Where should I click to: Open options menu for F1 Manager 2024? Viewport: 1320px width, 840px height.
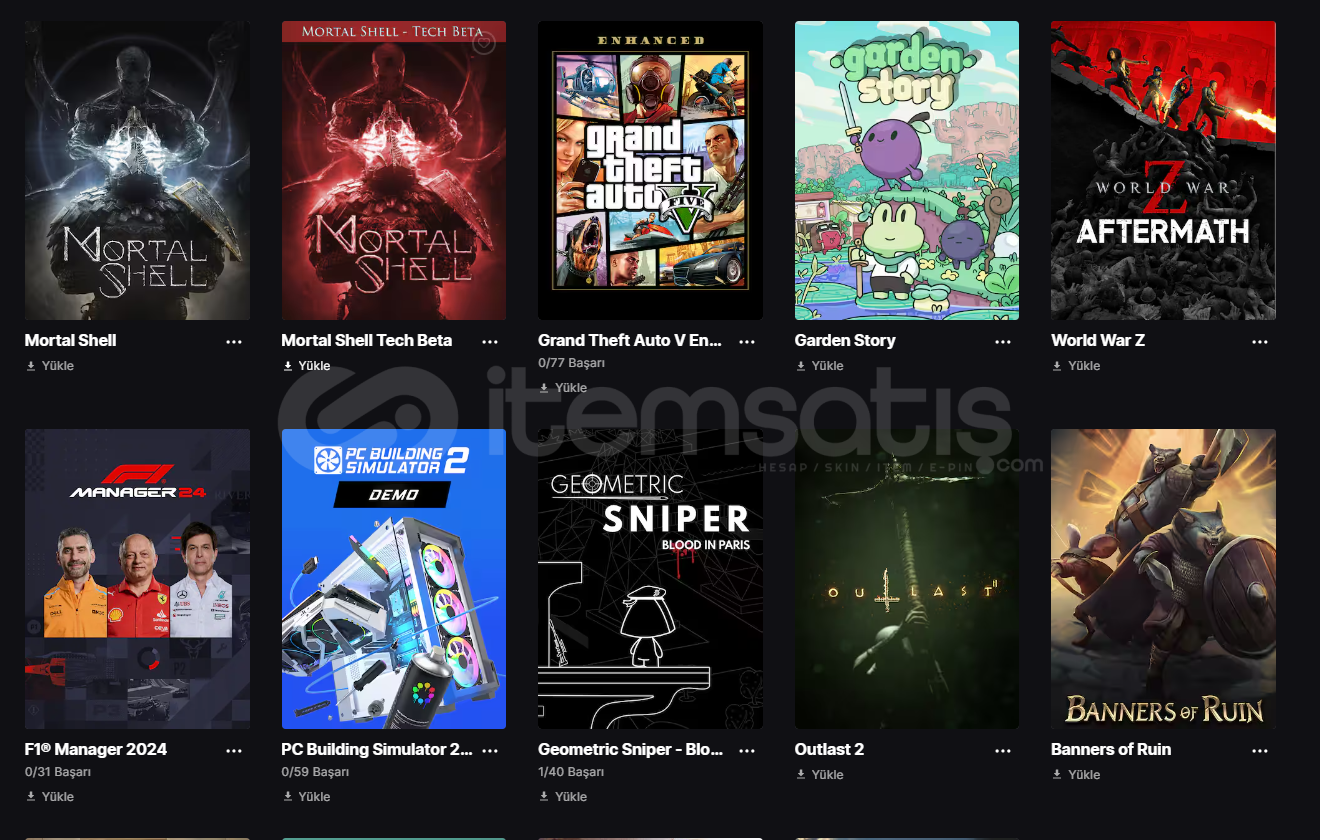point(234,750)
